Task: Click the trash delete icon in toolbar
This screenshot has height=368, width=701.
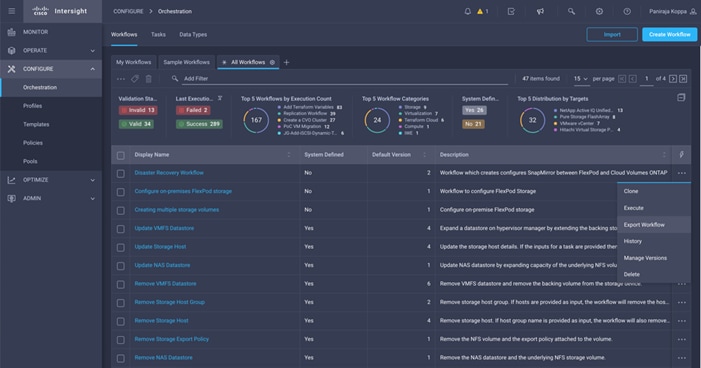Action: pyautogui.click(x=148, y=79)
